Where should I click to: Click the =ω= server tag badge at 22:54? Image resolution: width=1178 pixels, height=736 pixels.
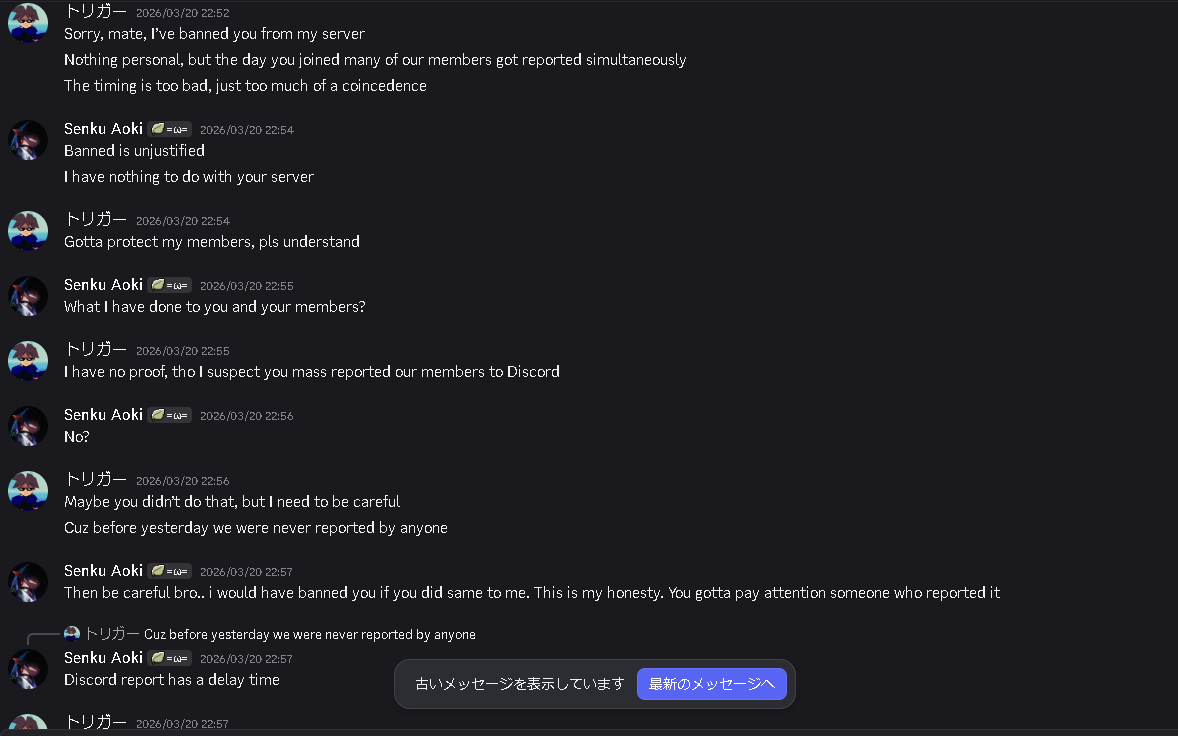pyautogui.click(x=170, y=129)
